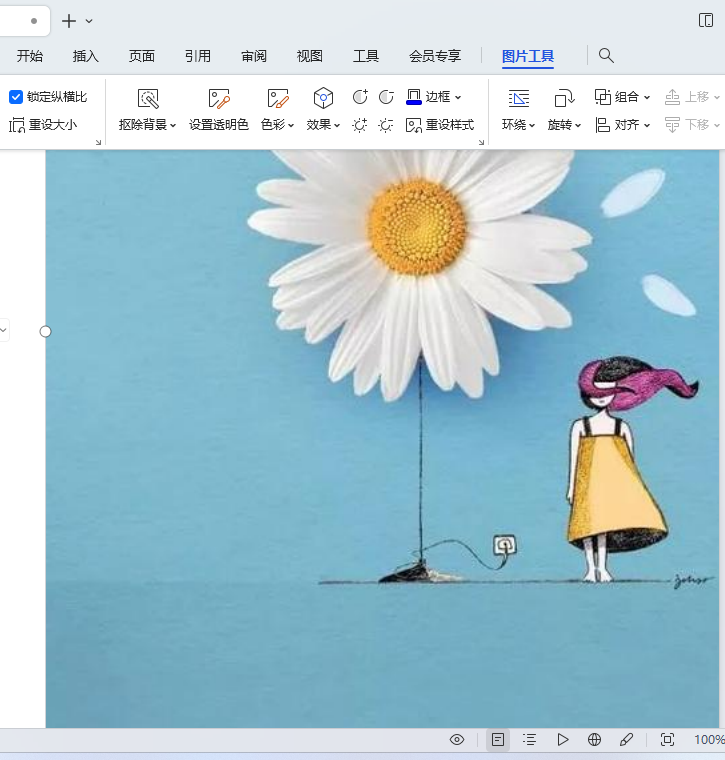
Task: Expand the 边框 dropdown arrow
Action: coord(458,97)
